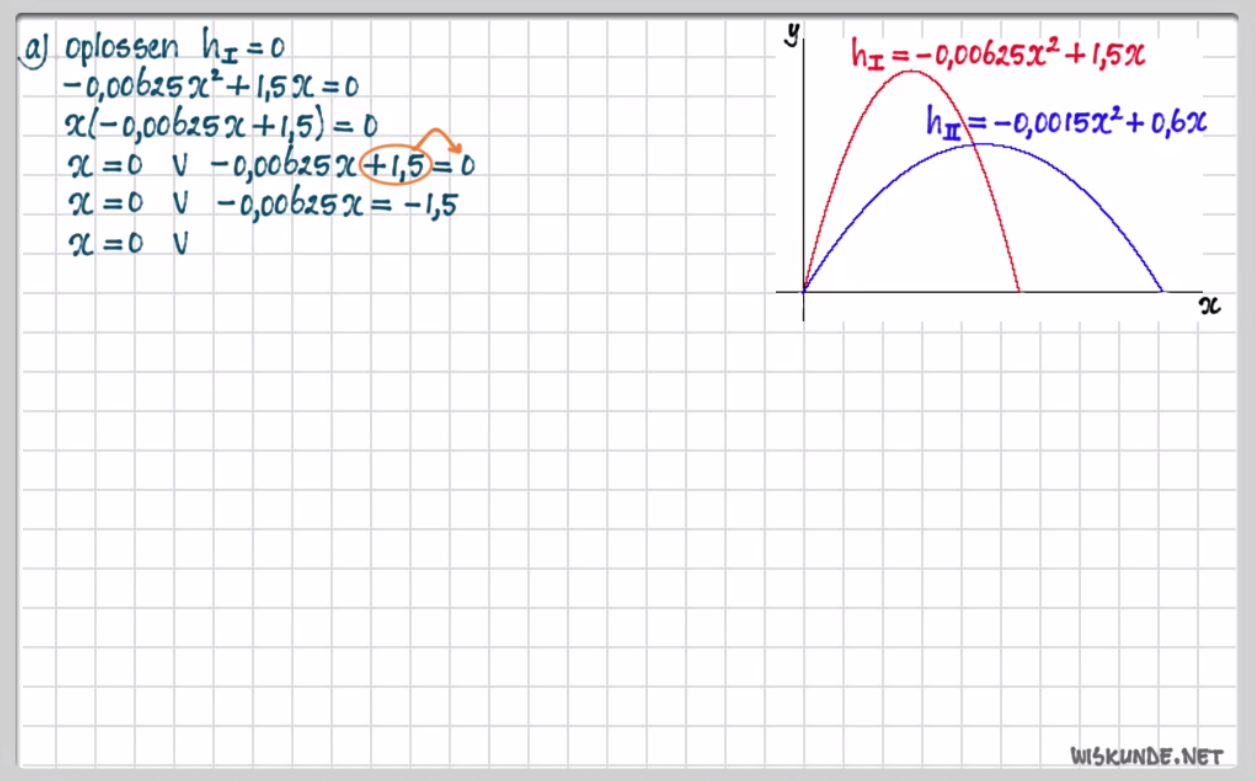
Task: Click the peak of the red parabola
Action: click(911, 71)
